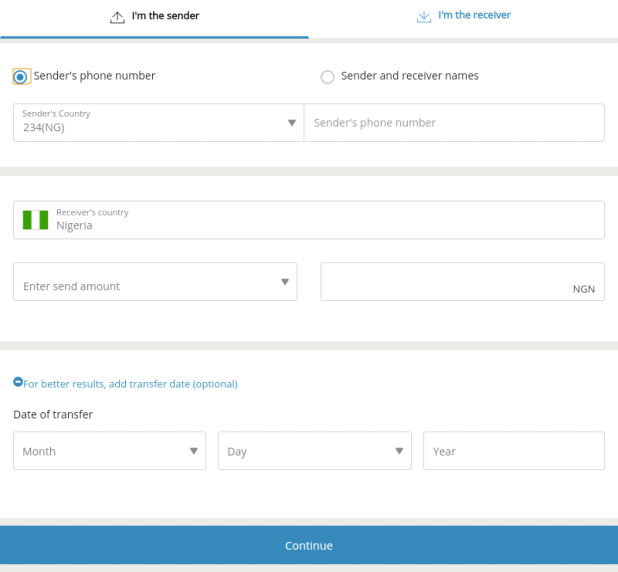
Task: Click the Continue button
Action: click(x=309, y=545)
